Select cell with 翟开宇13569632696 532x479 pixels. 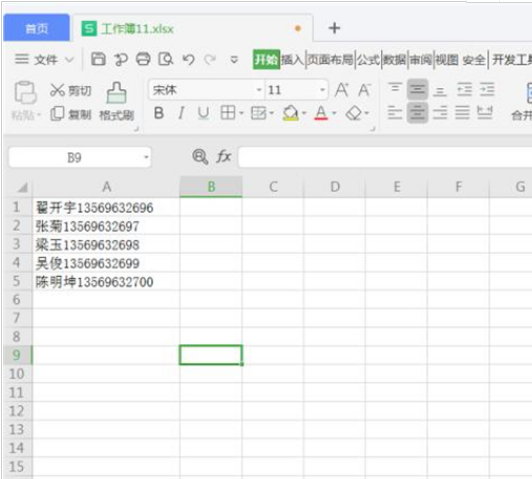point(106,207)
